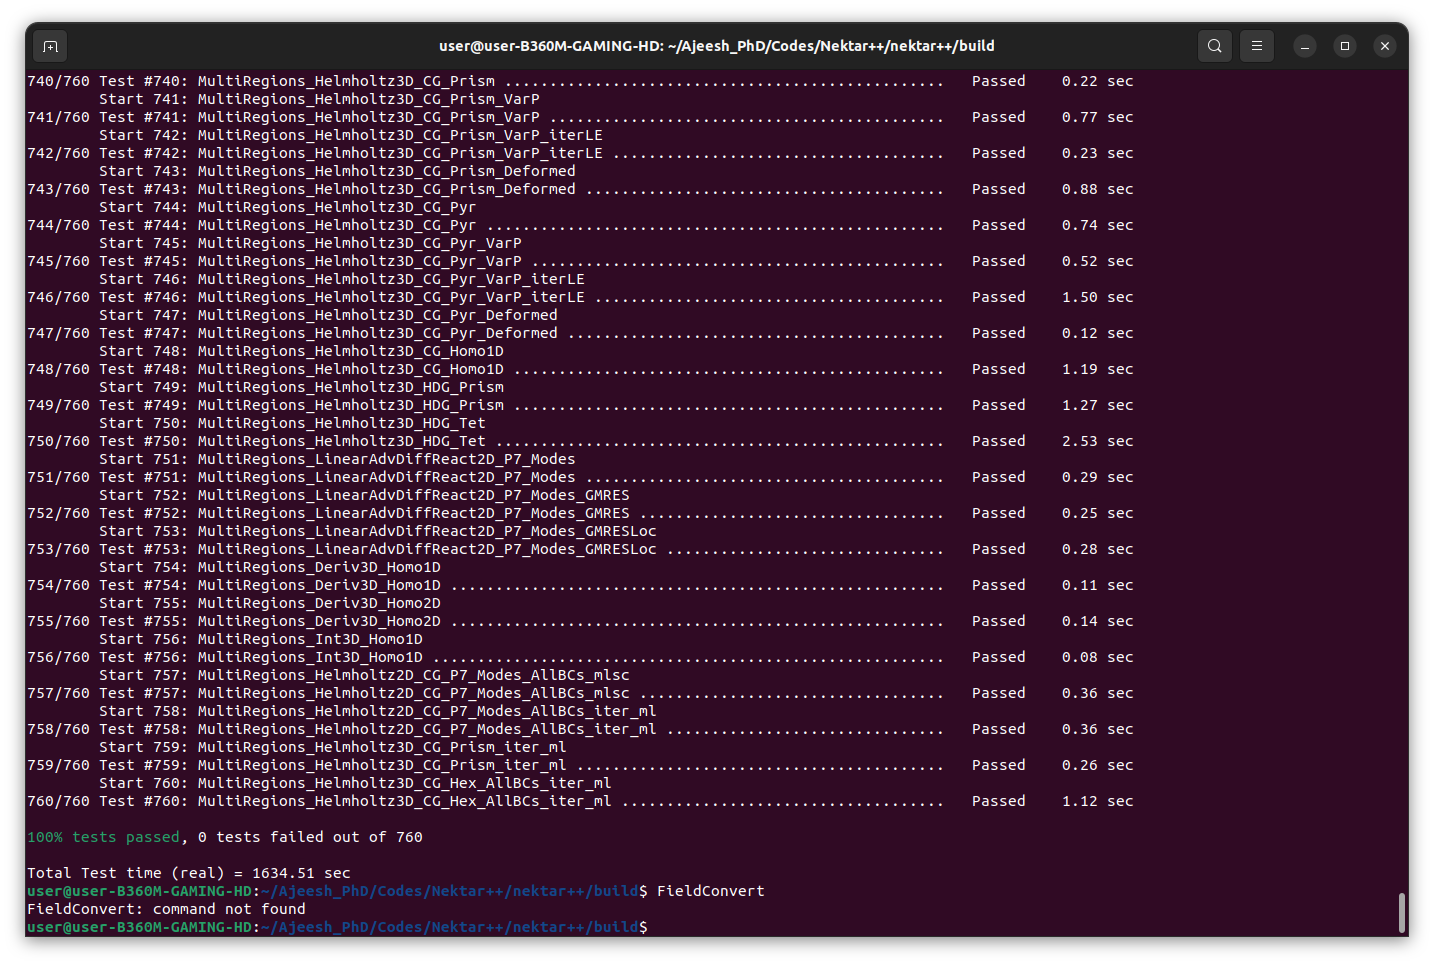Viewport: 1434px width, 965px height.
Task: Click test name MultiRegions_Helmholtz3D_HDG_Tet on Test #750 line
Action: (x=341, y=441)
